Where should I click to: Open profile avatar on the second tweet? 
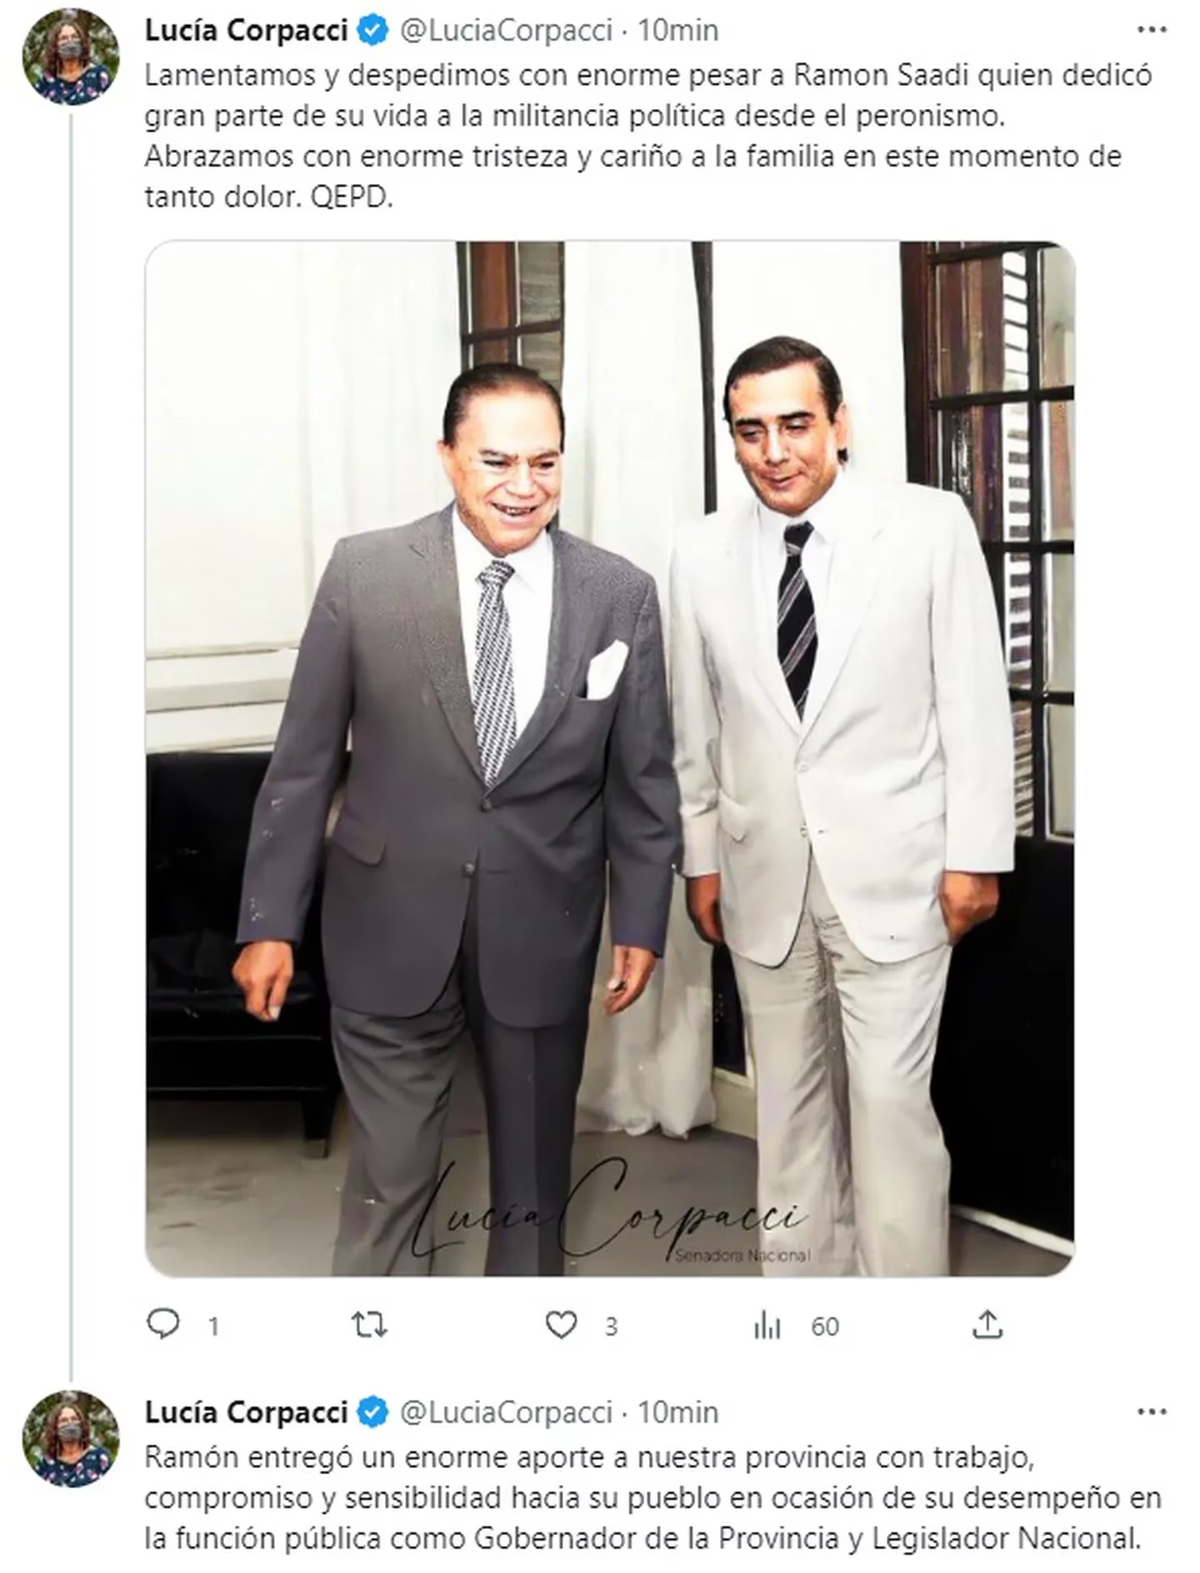click(x=70, y=1437)
